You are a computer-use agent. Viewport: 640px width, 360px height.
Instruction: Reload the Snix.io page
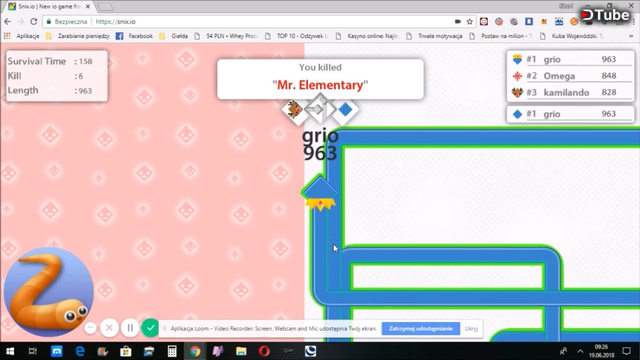coord(34,22)
